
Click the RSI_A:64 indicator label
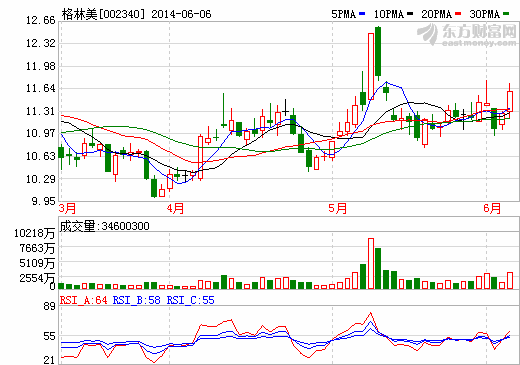pyautogui.click(x=84, y=300)
